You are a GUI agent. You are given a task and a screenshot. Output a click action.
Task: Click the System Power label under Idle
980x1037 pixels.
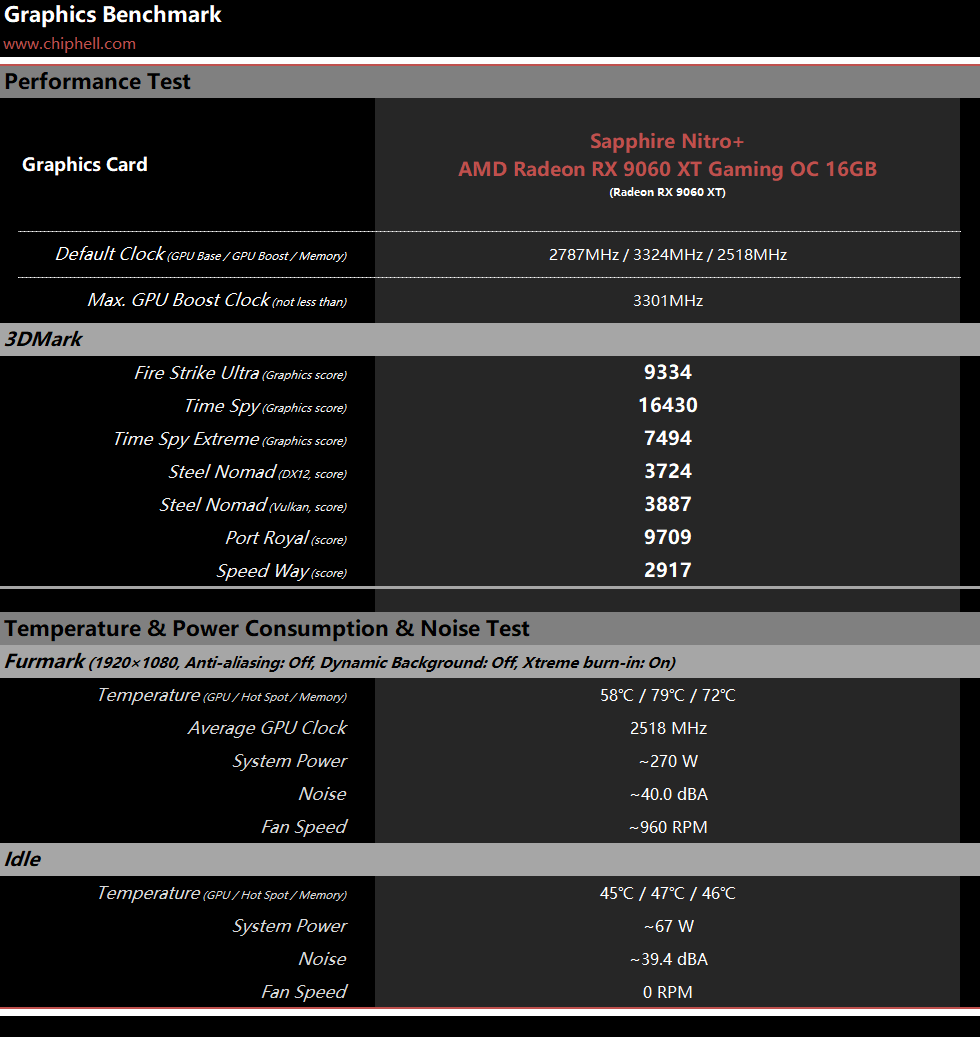[x=290, y=927]
